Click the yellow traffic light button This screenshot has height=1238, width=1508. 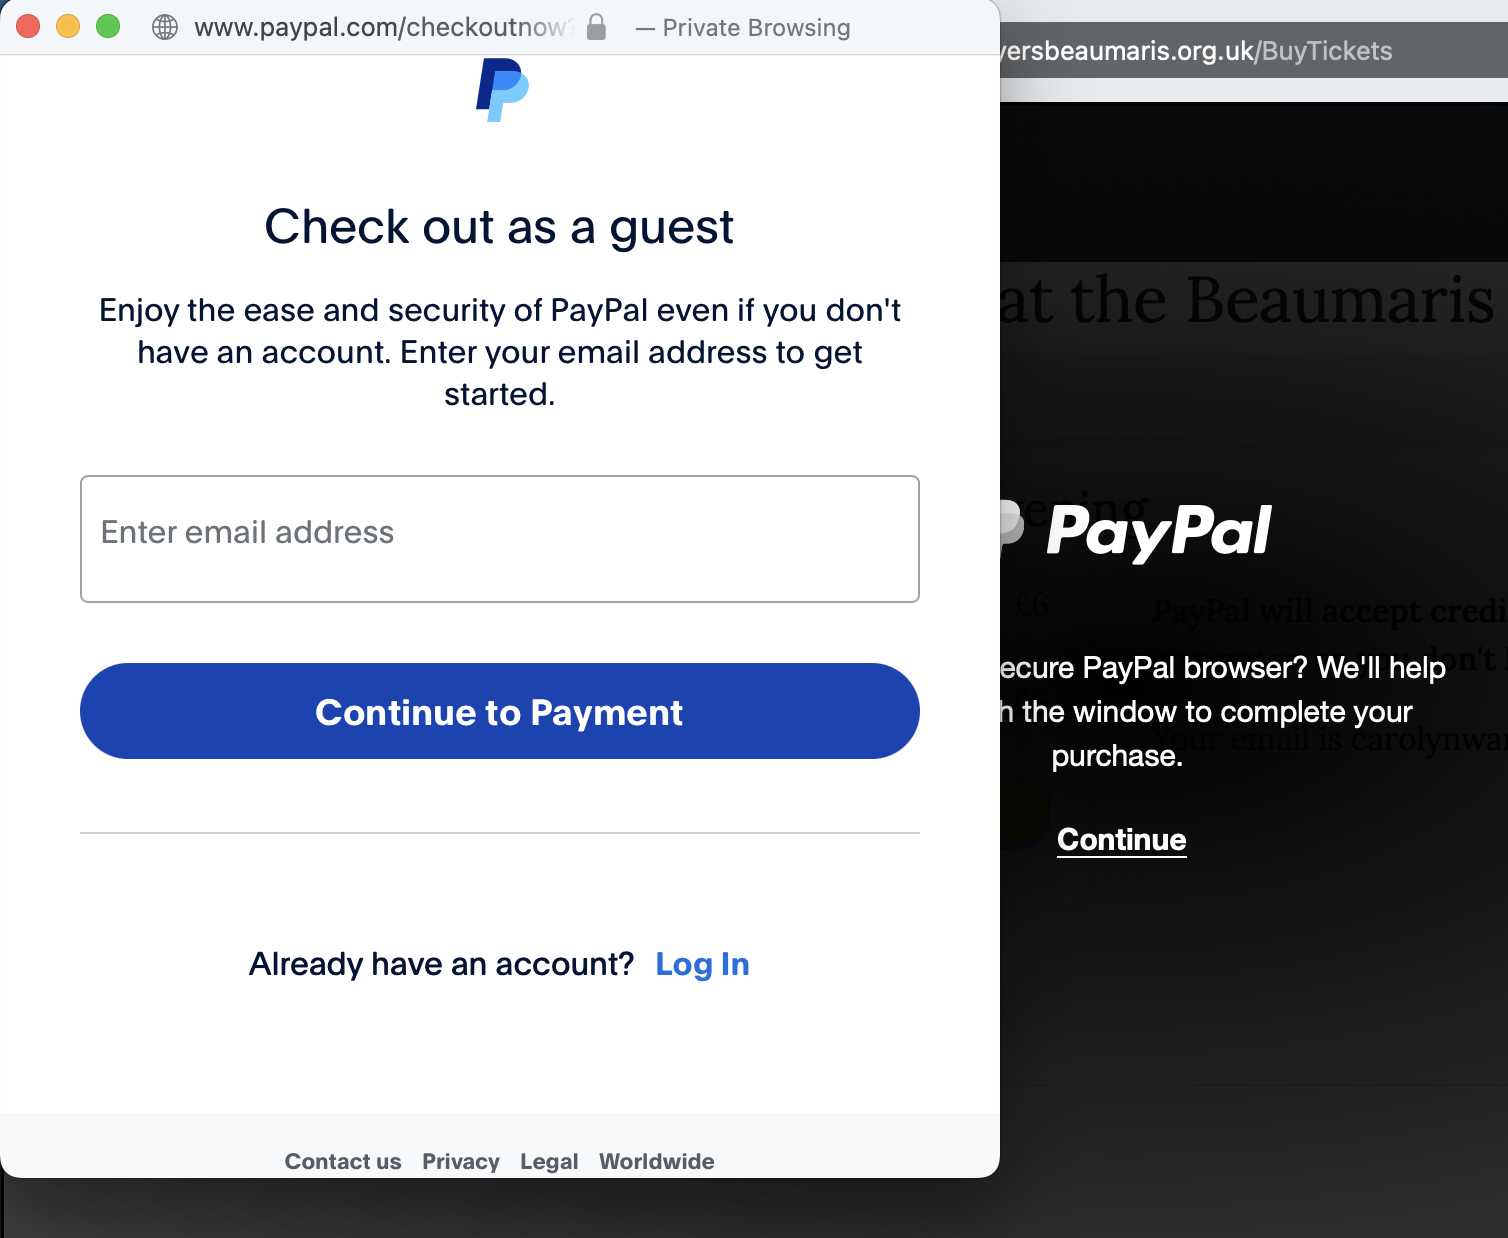tap(67, 26)
